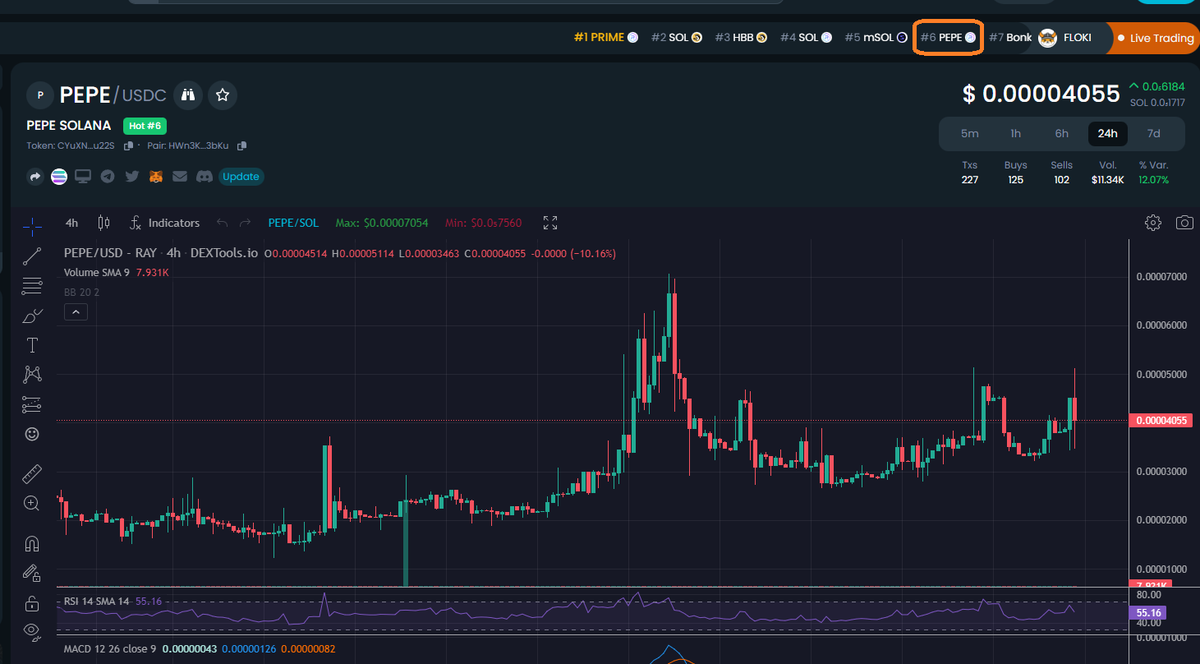The width and height of the screenshot is (1200, 664).
Task: Open candlestick chart style selector
Action: pyautogui.click(x=102, y=223)
